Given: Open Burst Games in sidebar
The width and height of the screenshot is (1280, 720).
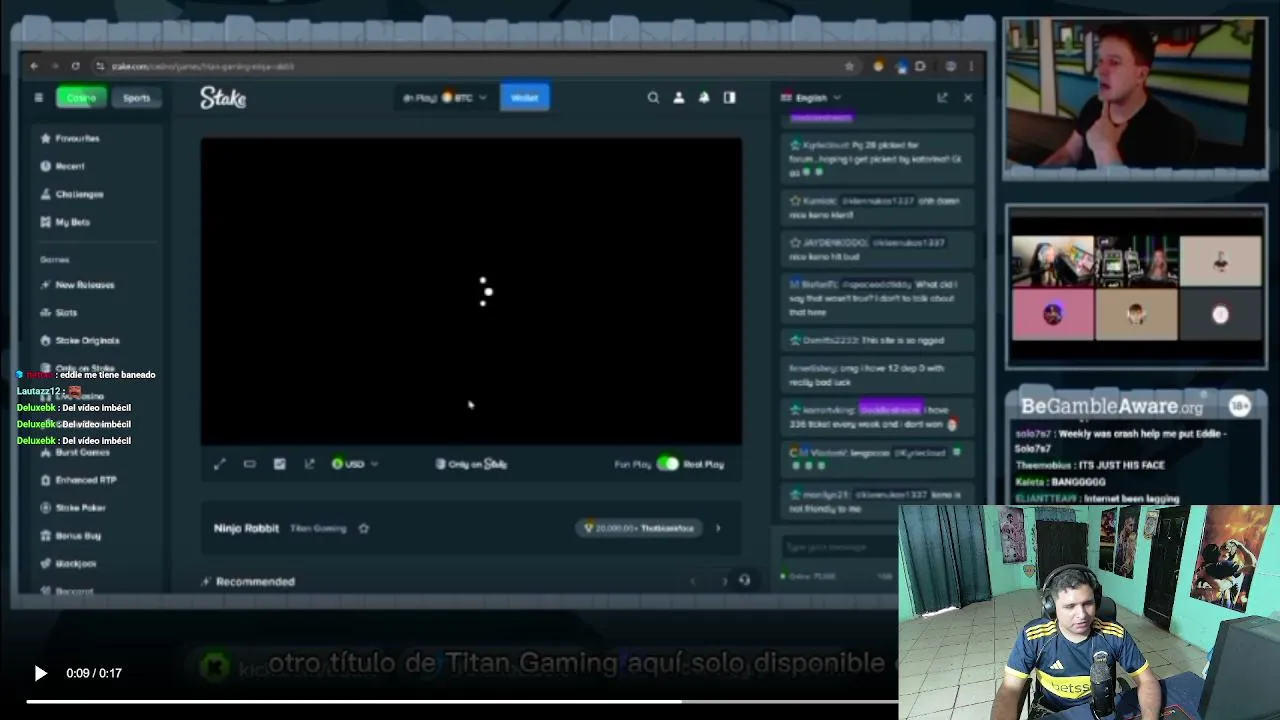Looking at the screenshot, I should pos(75,452).
